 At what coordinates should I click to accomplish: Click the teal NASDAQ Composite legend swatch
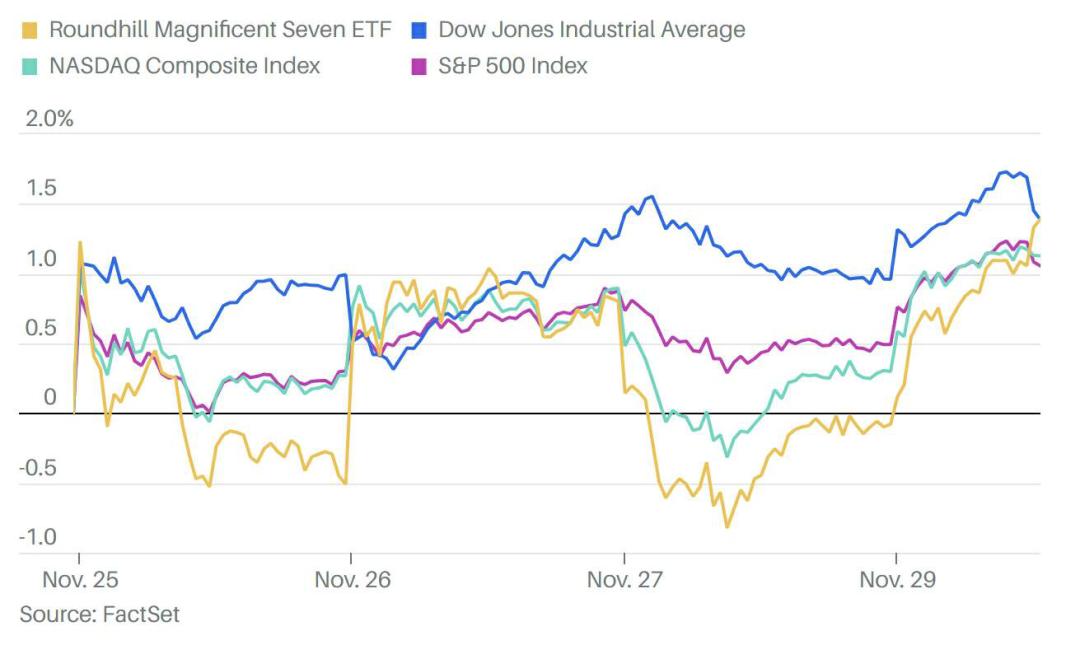(30, 67)
